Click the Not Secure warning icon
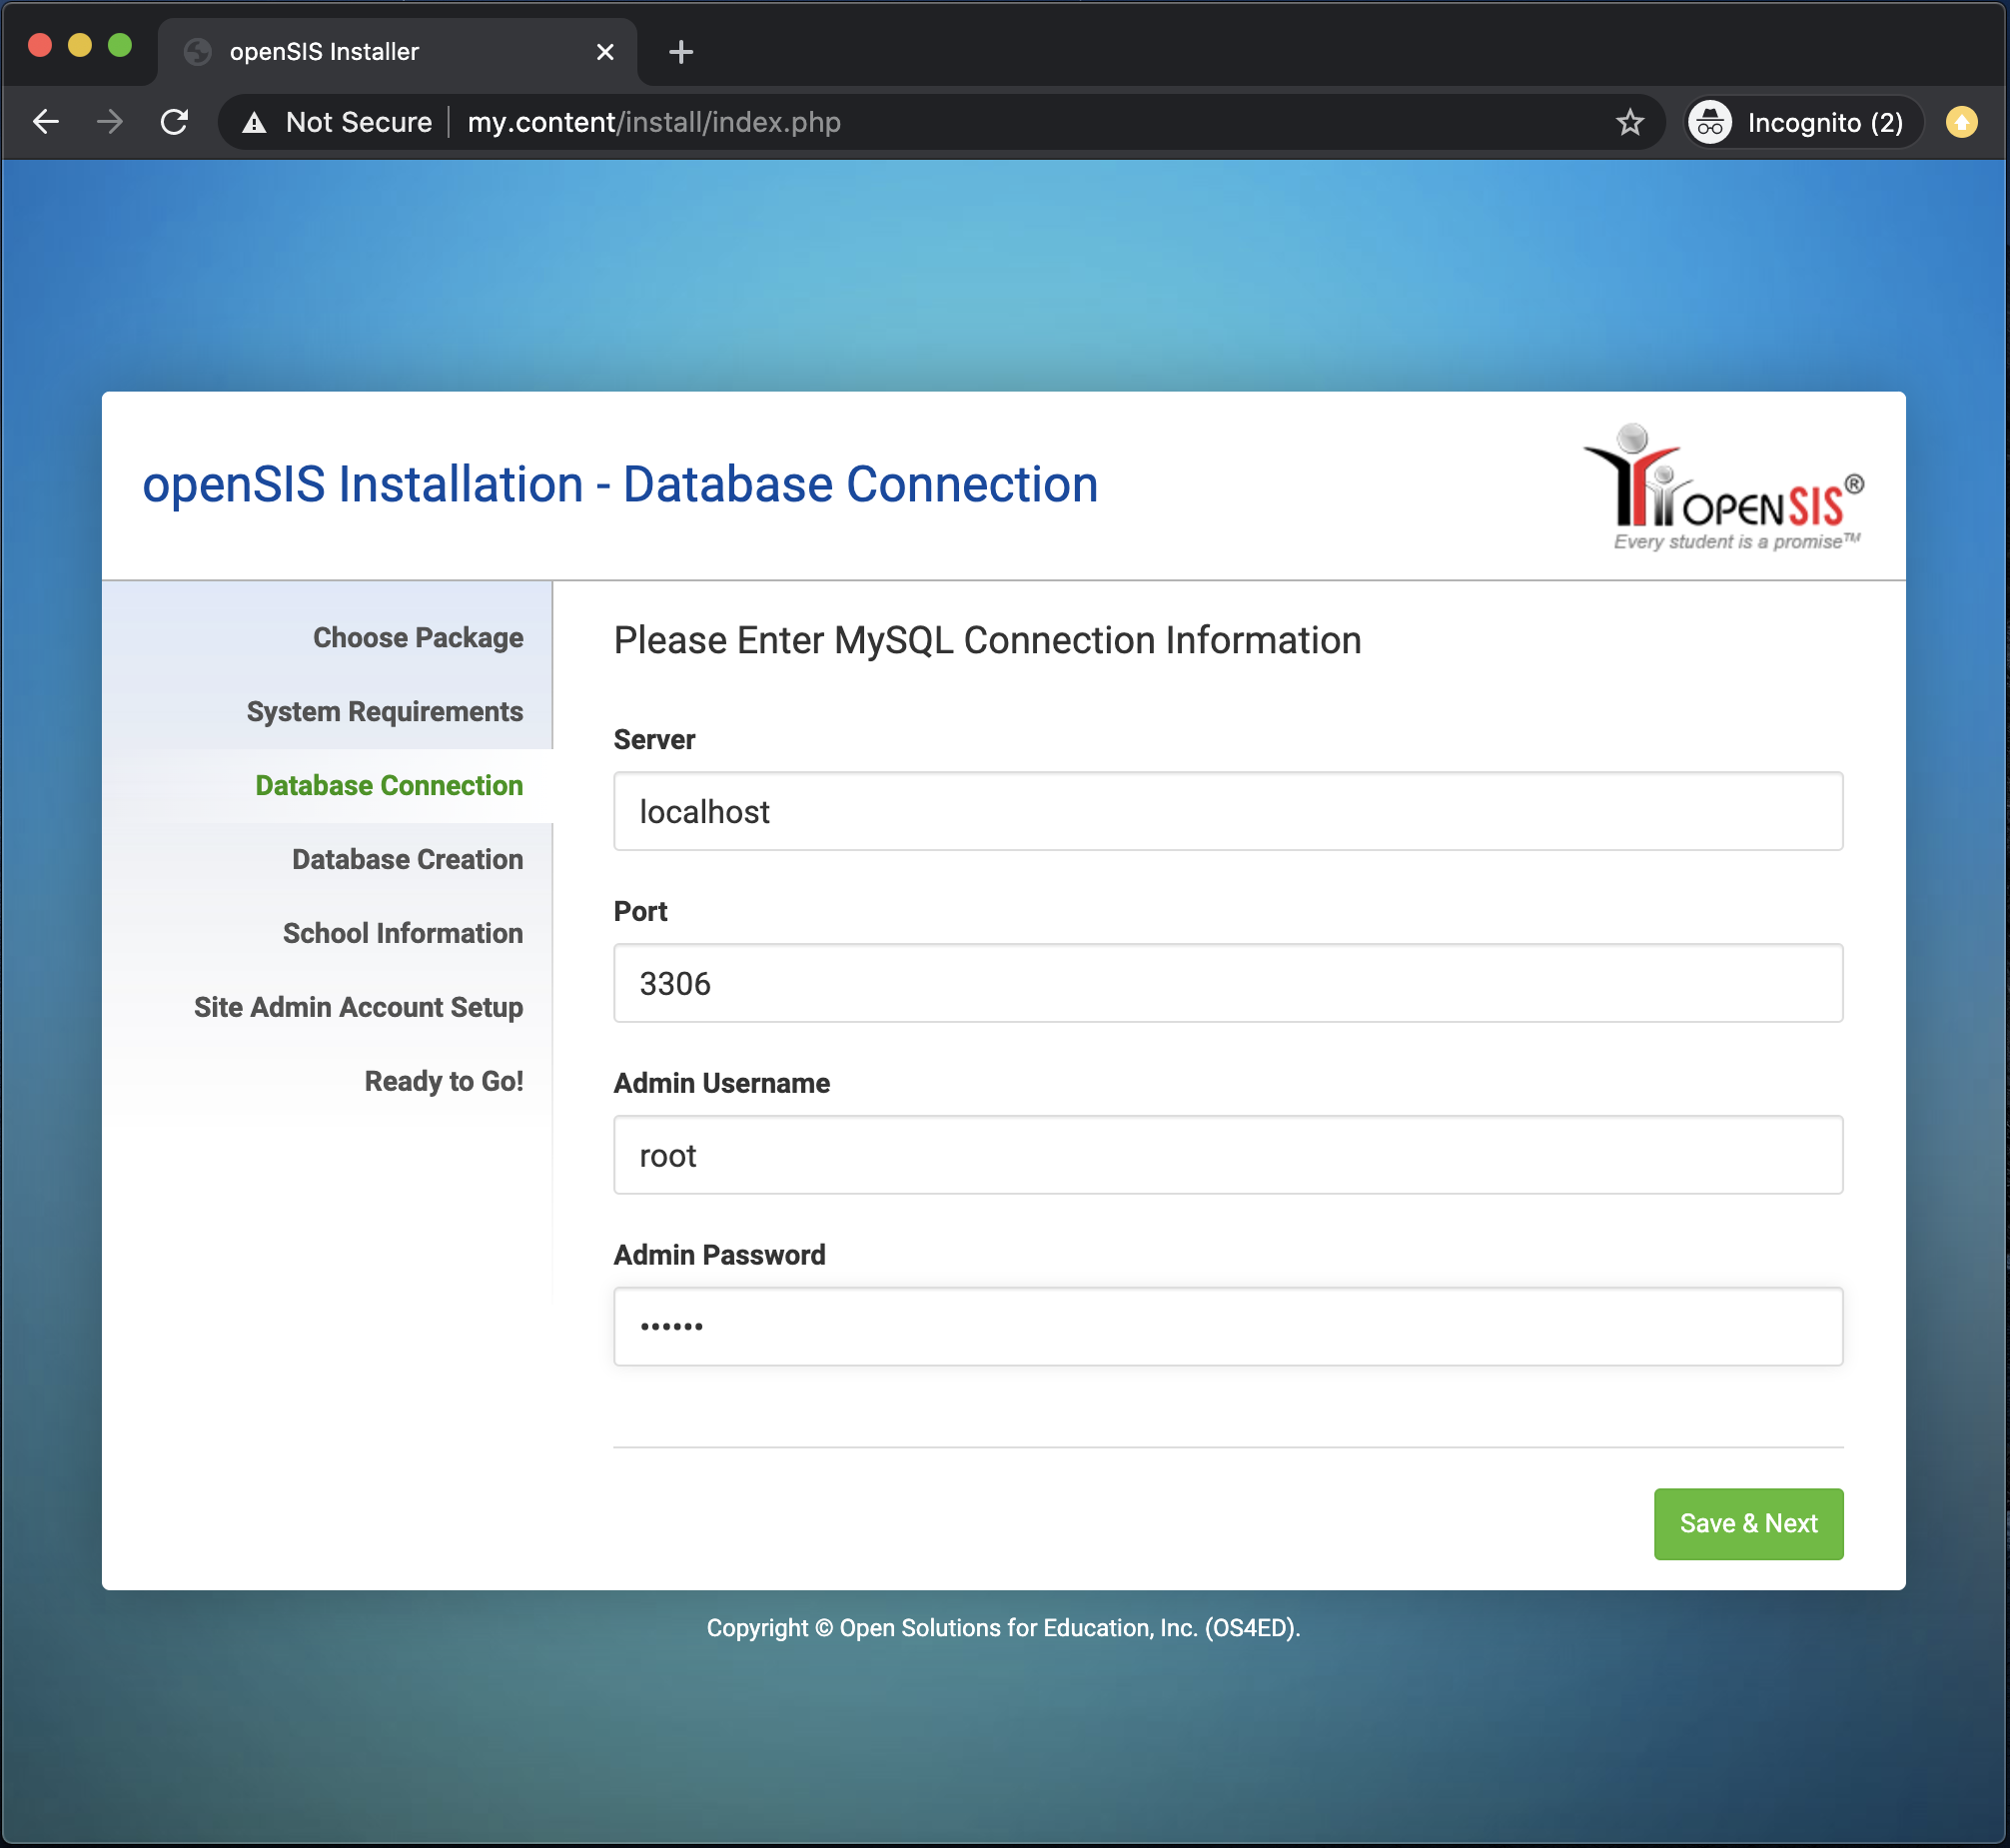Screen dimensions: 2010x1848 pyautogui.click(x=255, y=123)
